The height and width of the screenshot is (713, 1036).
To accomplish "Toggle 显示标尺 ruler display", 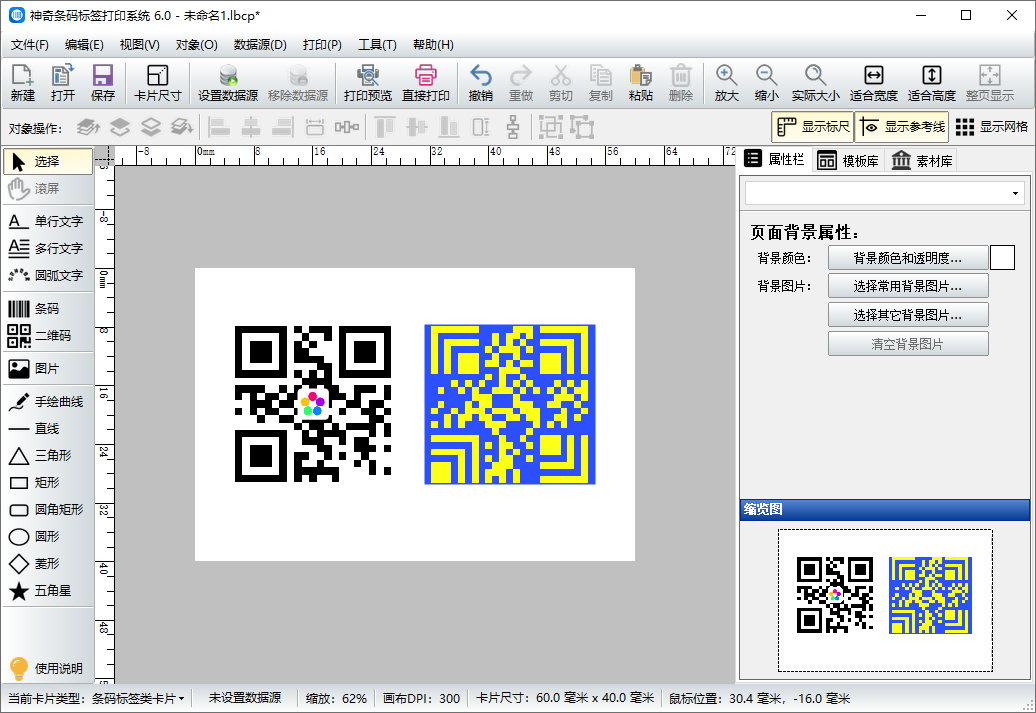I will coord(812,127).
